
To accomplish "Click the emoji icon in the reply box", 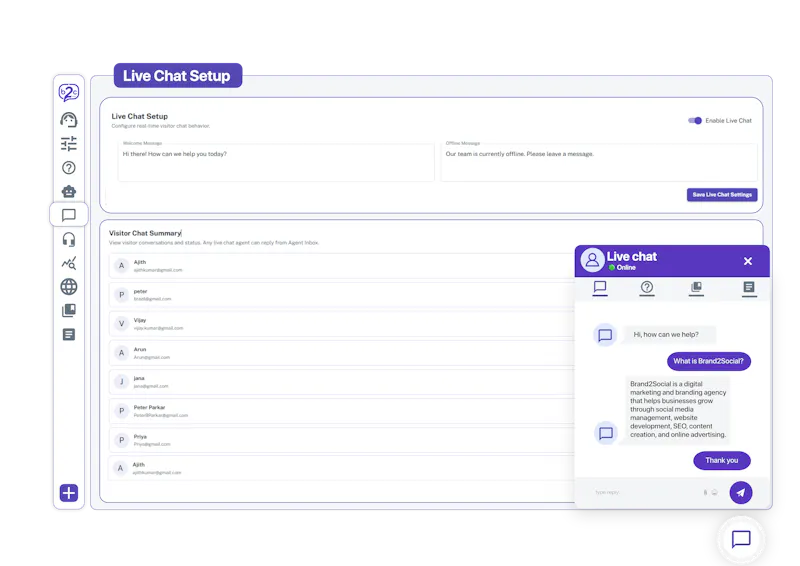I will [715, 493].
